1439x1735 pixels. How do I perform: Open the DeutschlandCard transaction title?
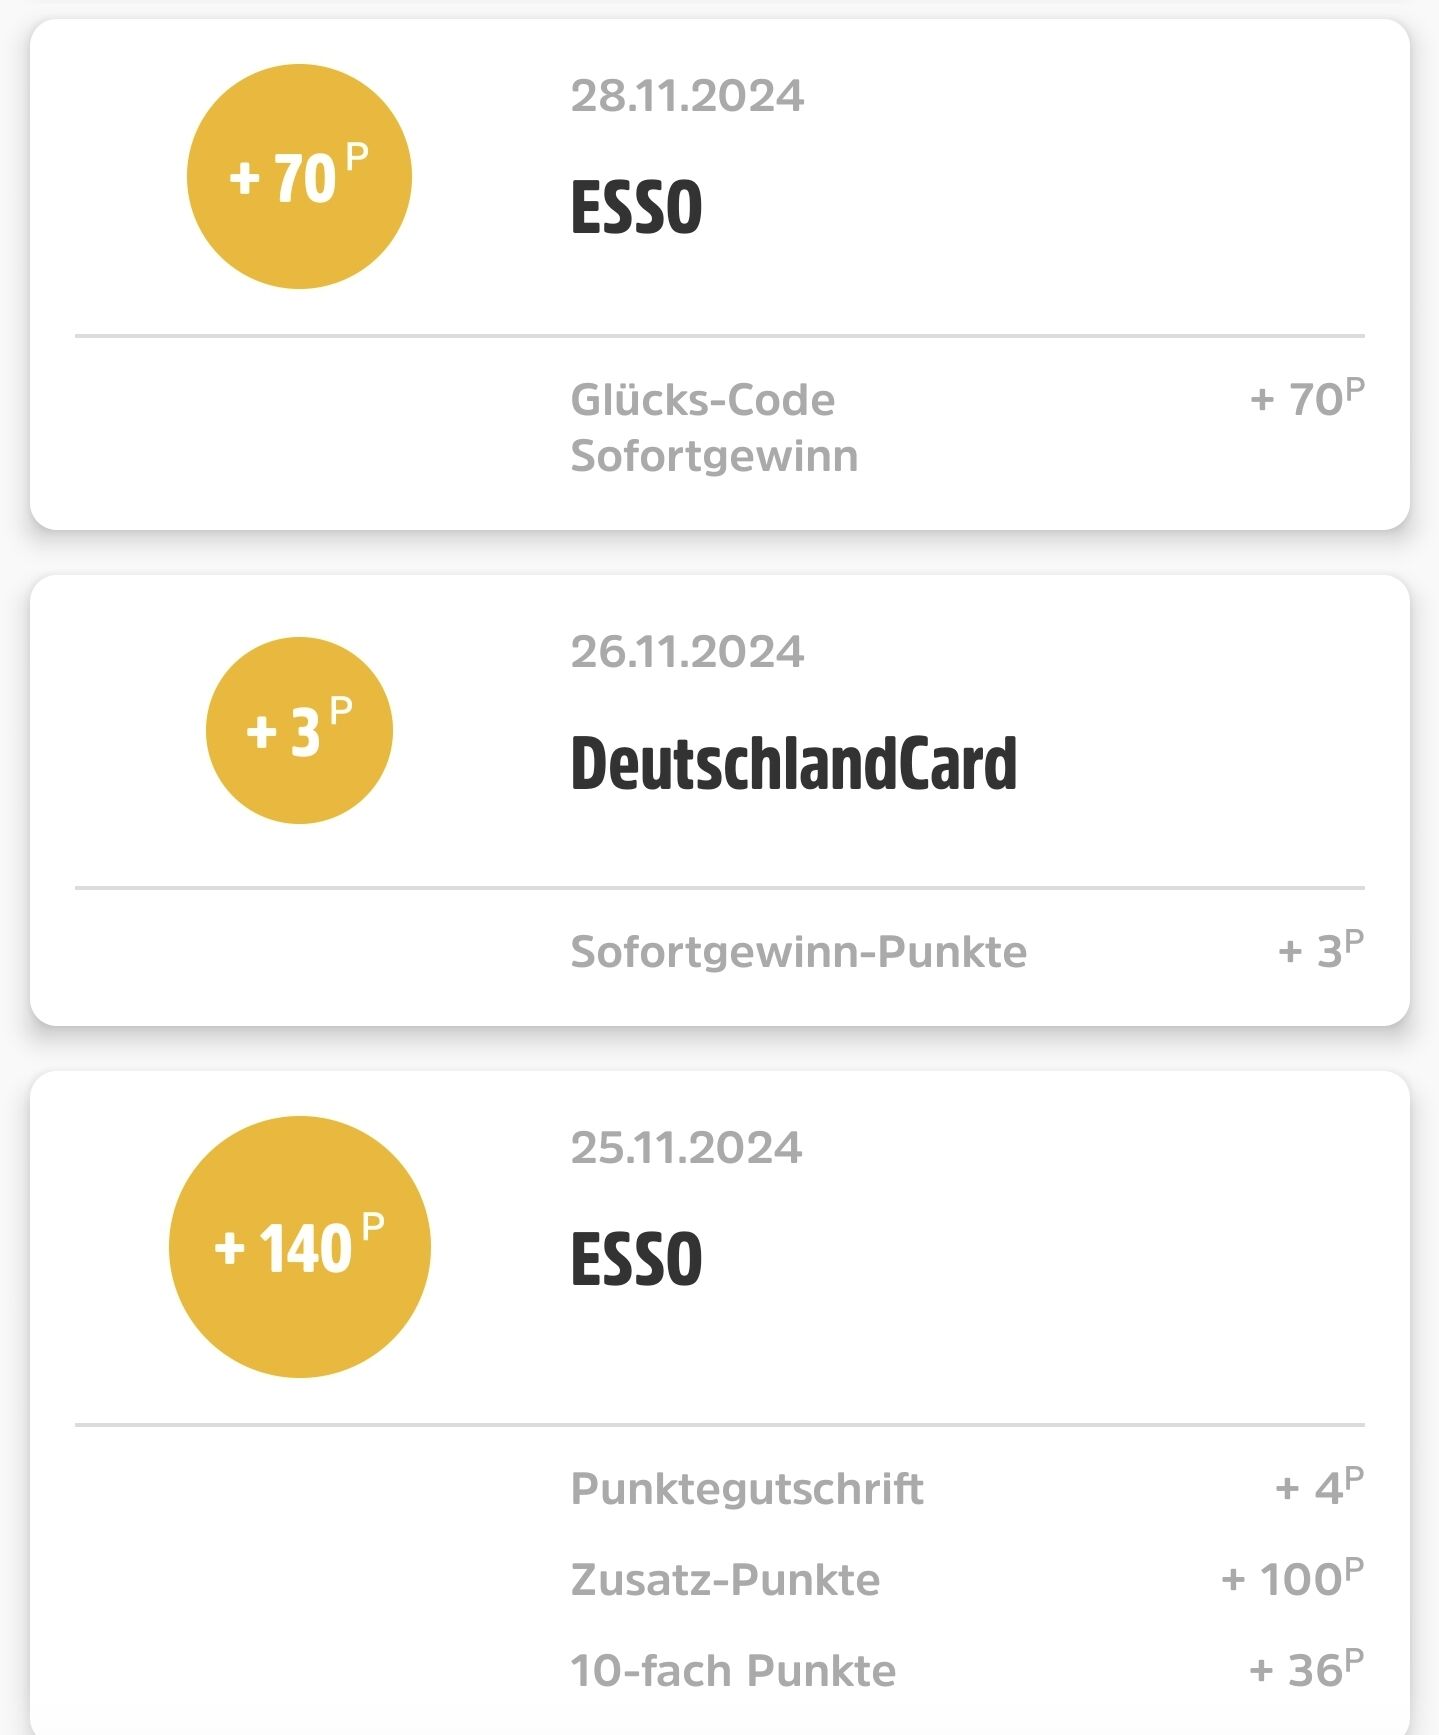(x=793, y=763)
